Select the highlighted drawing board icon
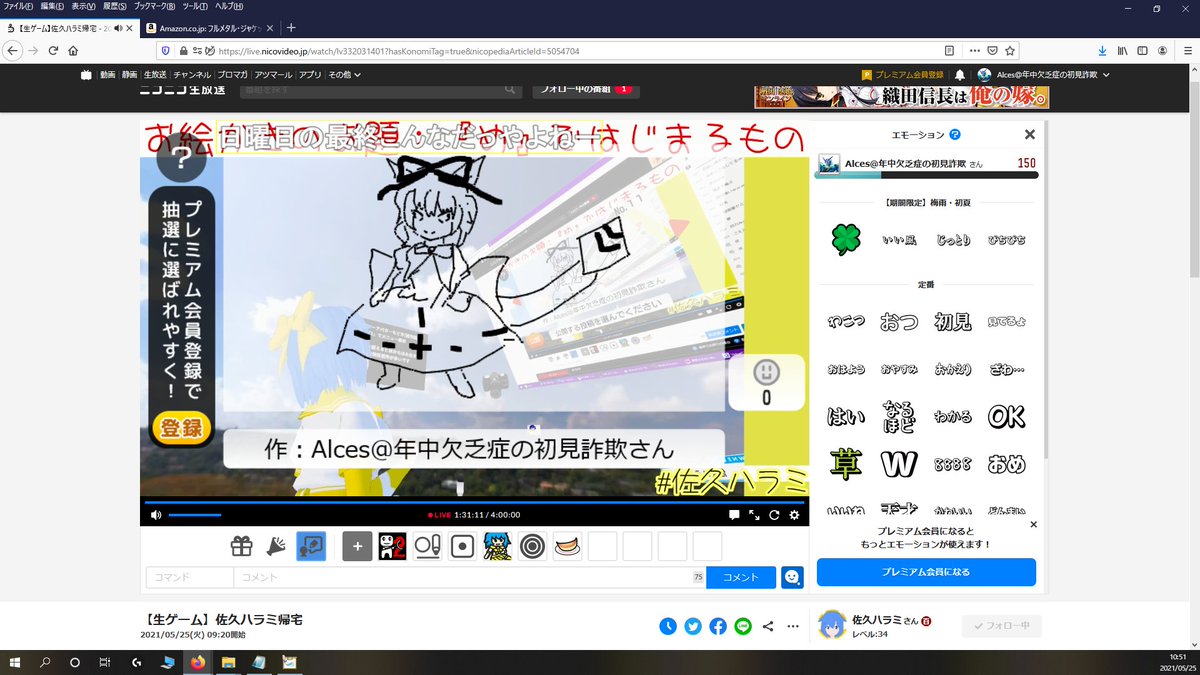1200x675 pixels. (x=311, y=546)
